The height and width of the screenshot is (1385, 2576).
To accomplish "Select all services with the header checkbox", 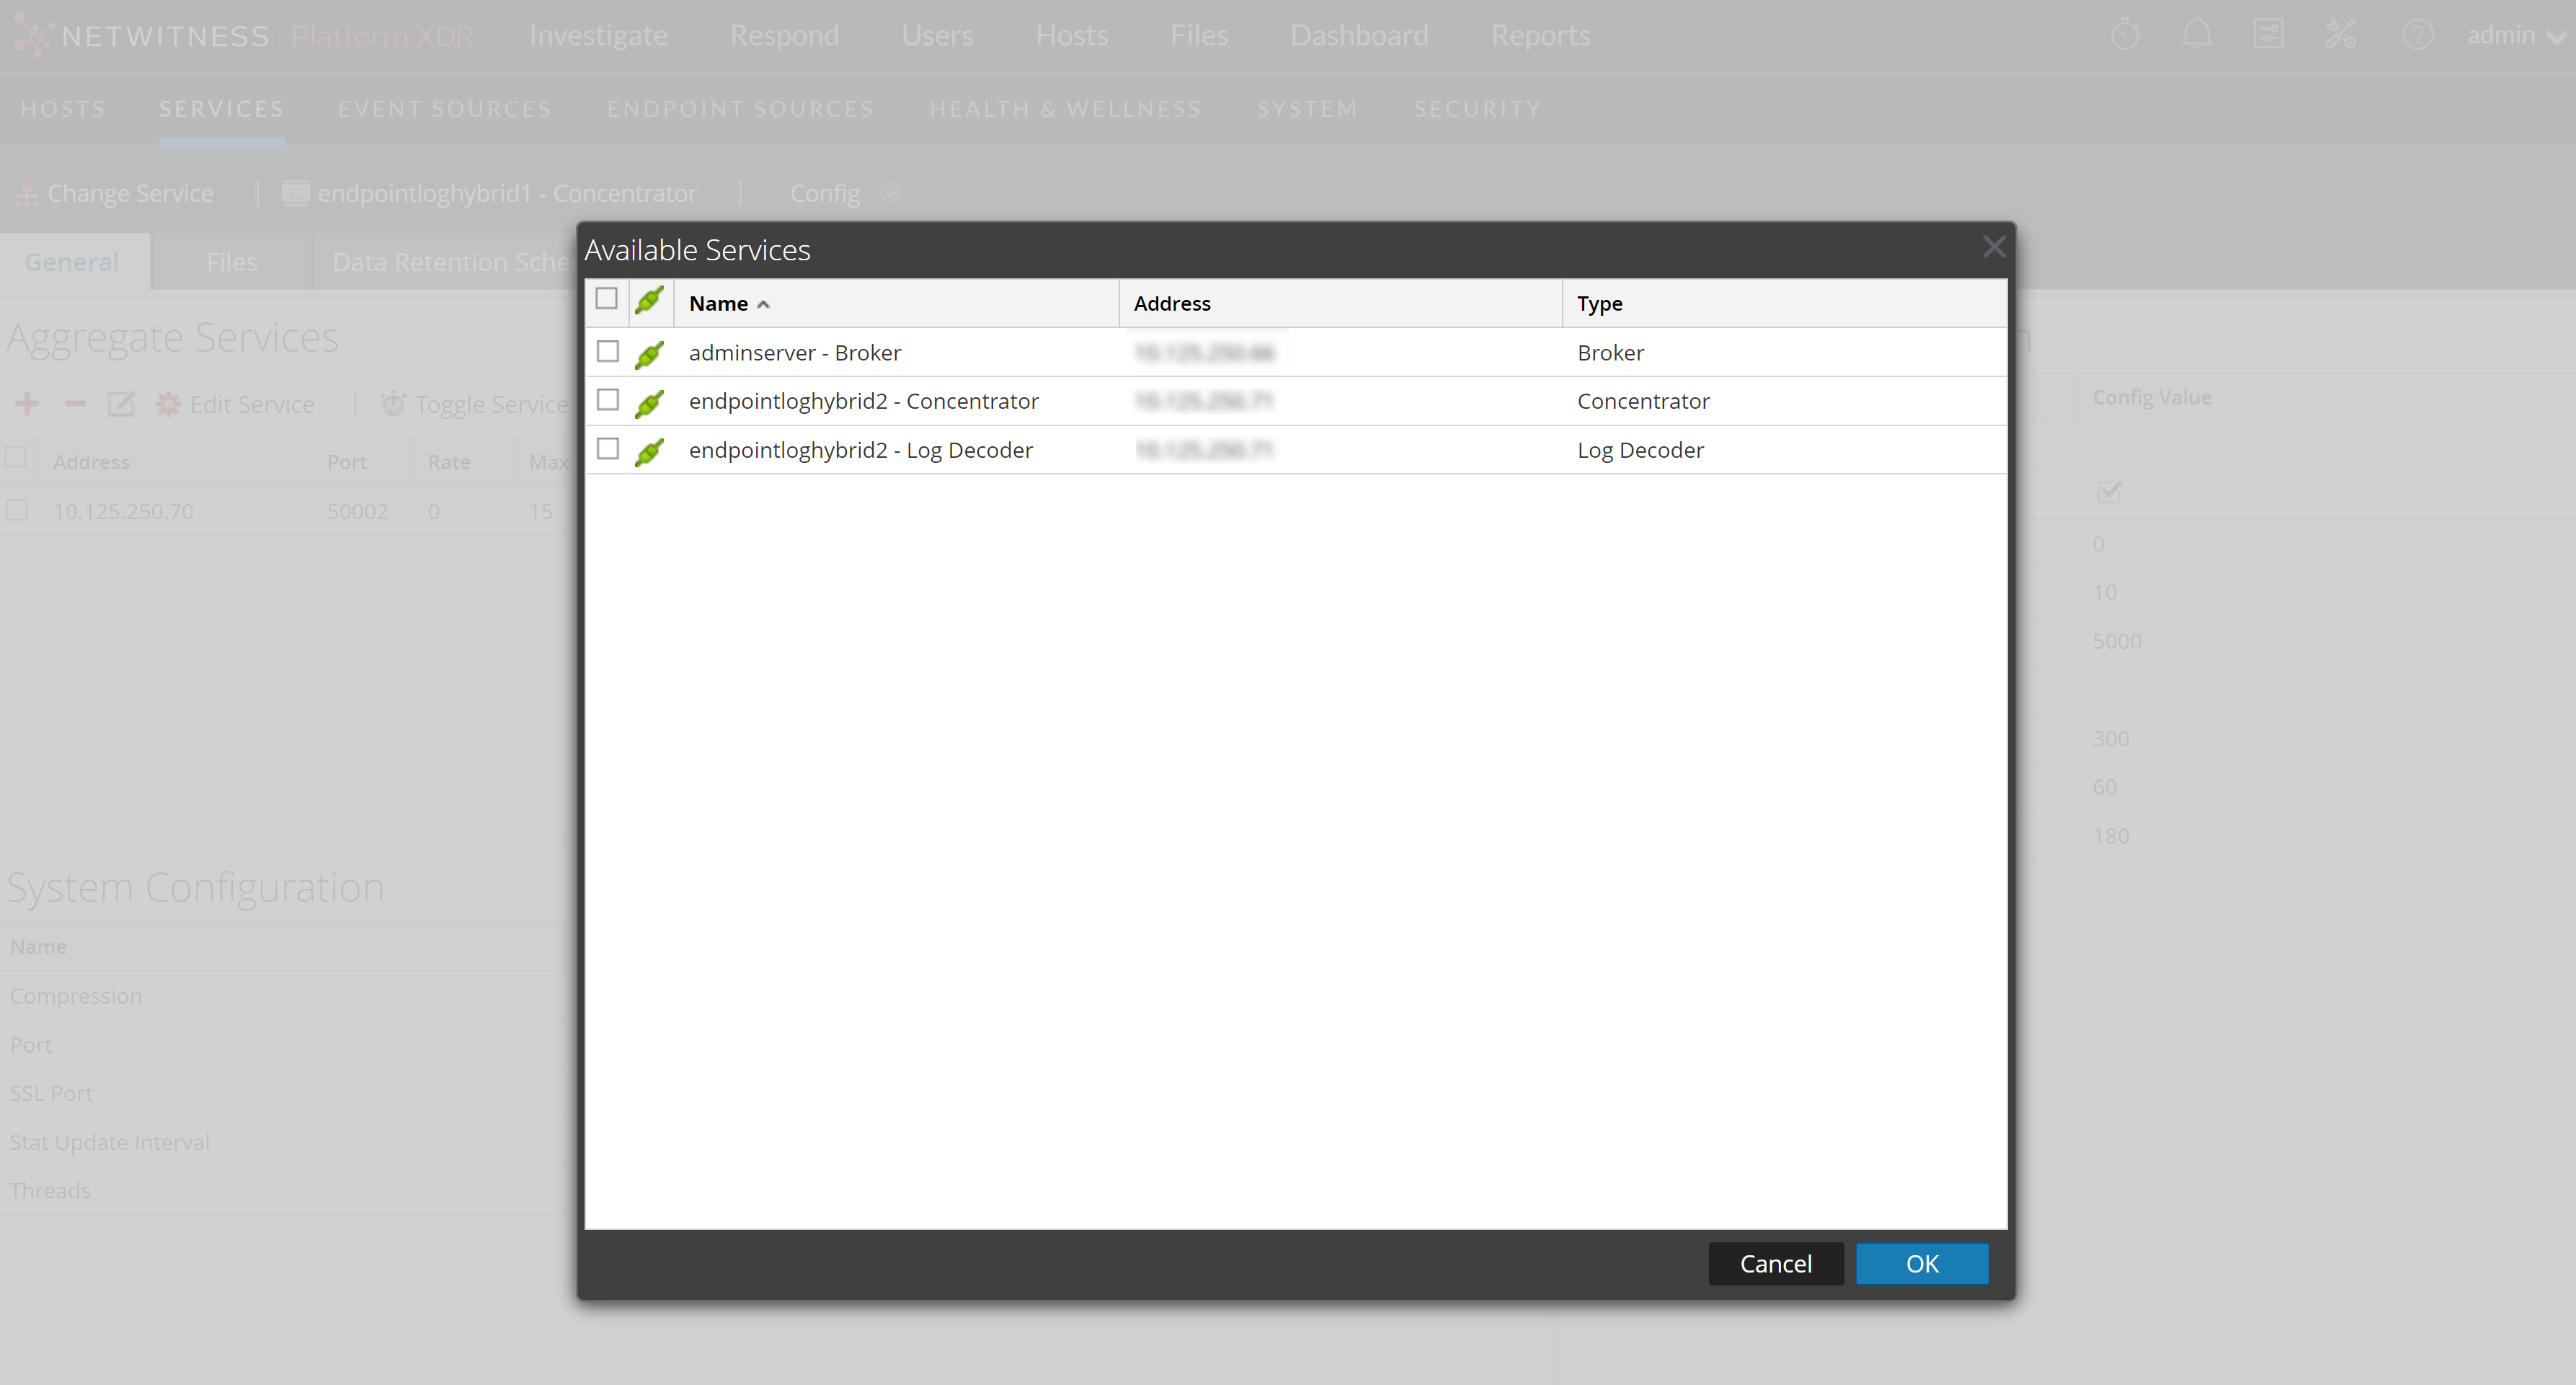I will pos(607,298).
